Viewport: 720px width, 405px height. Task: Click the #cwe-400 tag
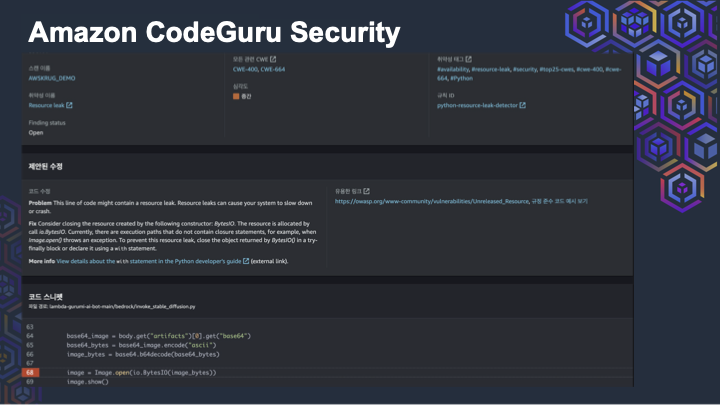pyautogui.click(x=590, y=69)
